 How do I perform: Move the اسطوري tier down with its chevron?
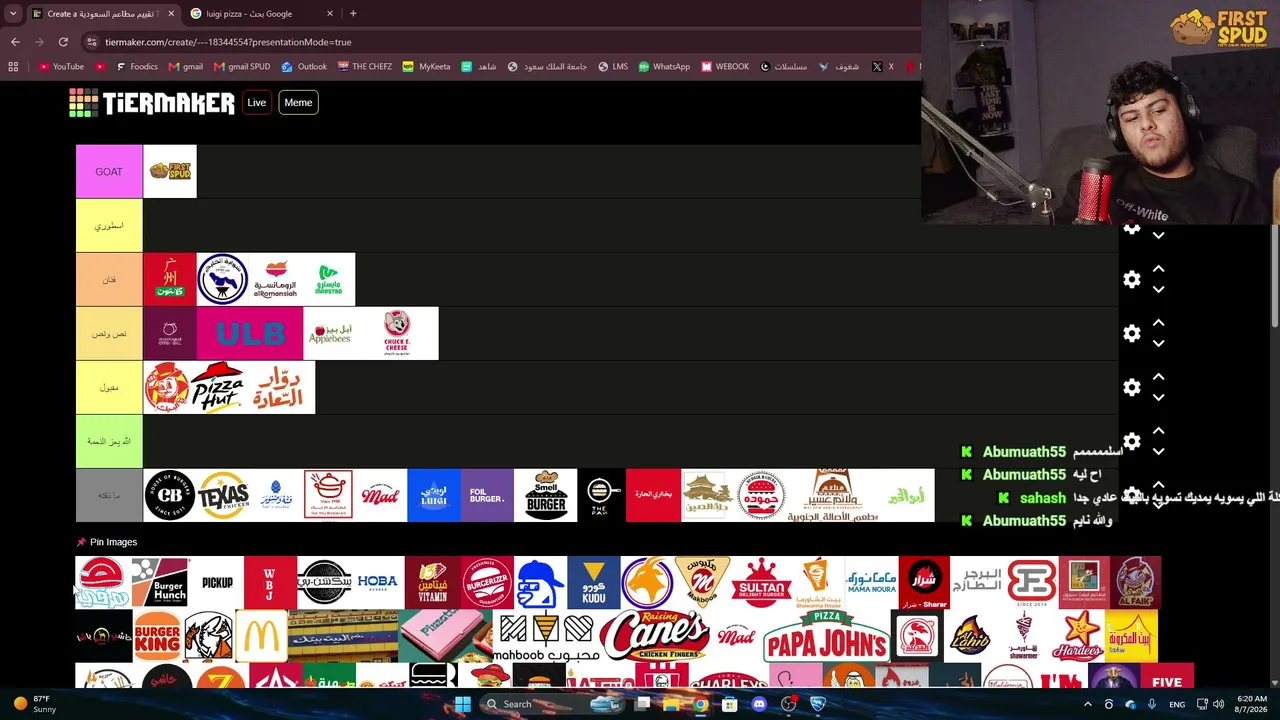[1158, 236]
